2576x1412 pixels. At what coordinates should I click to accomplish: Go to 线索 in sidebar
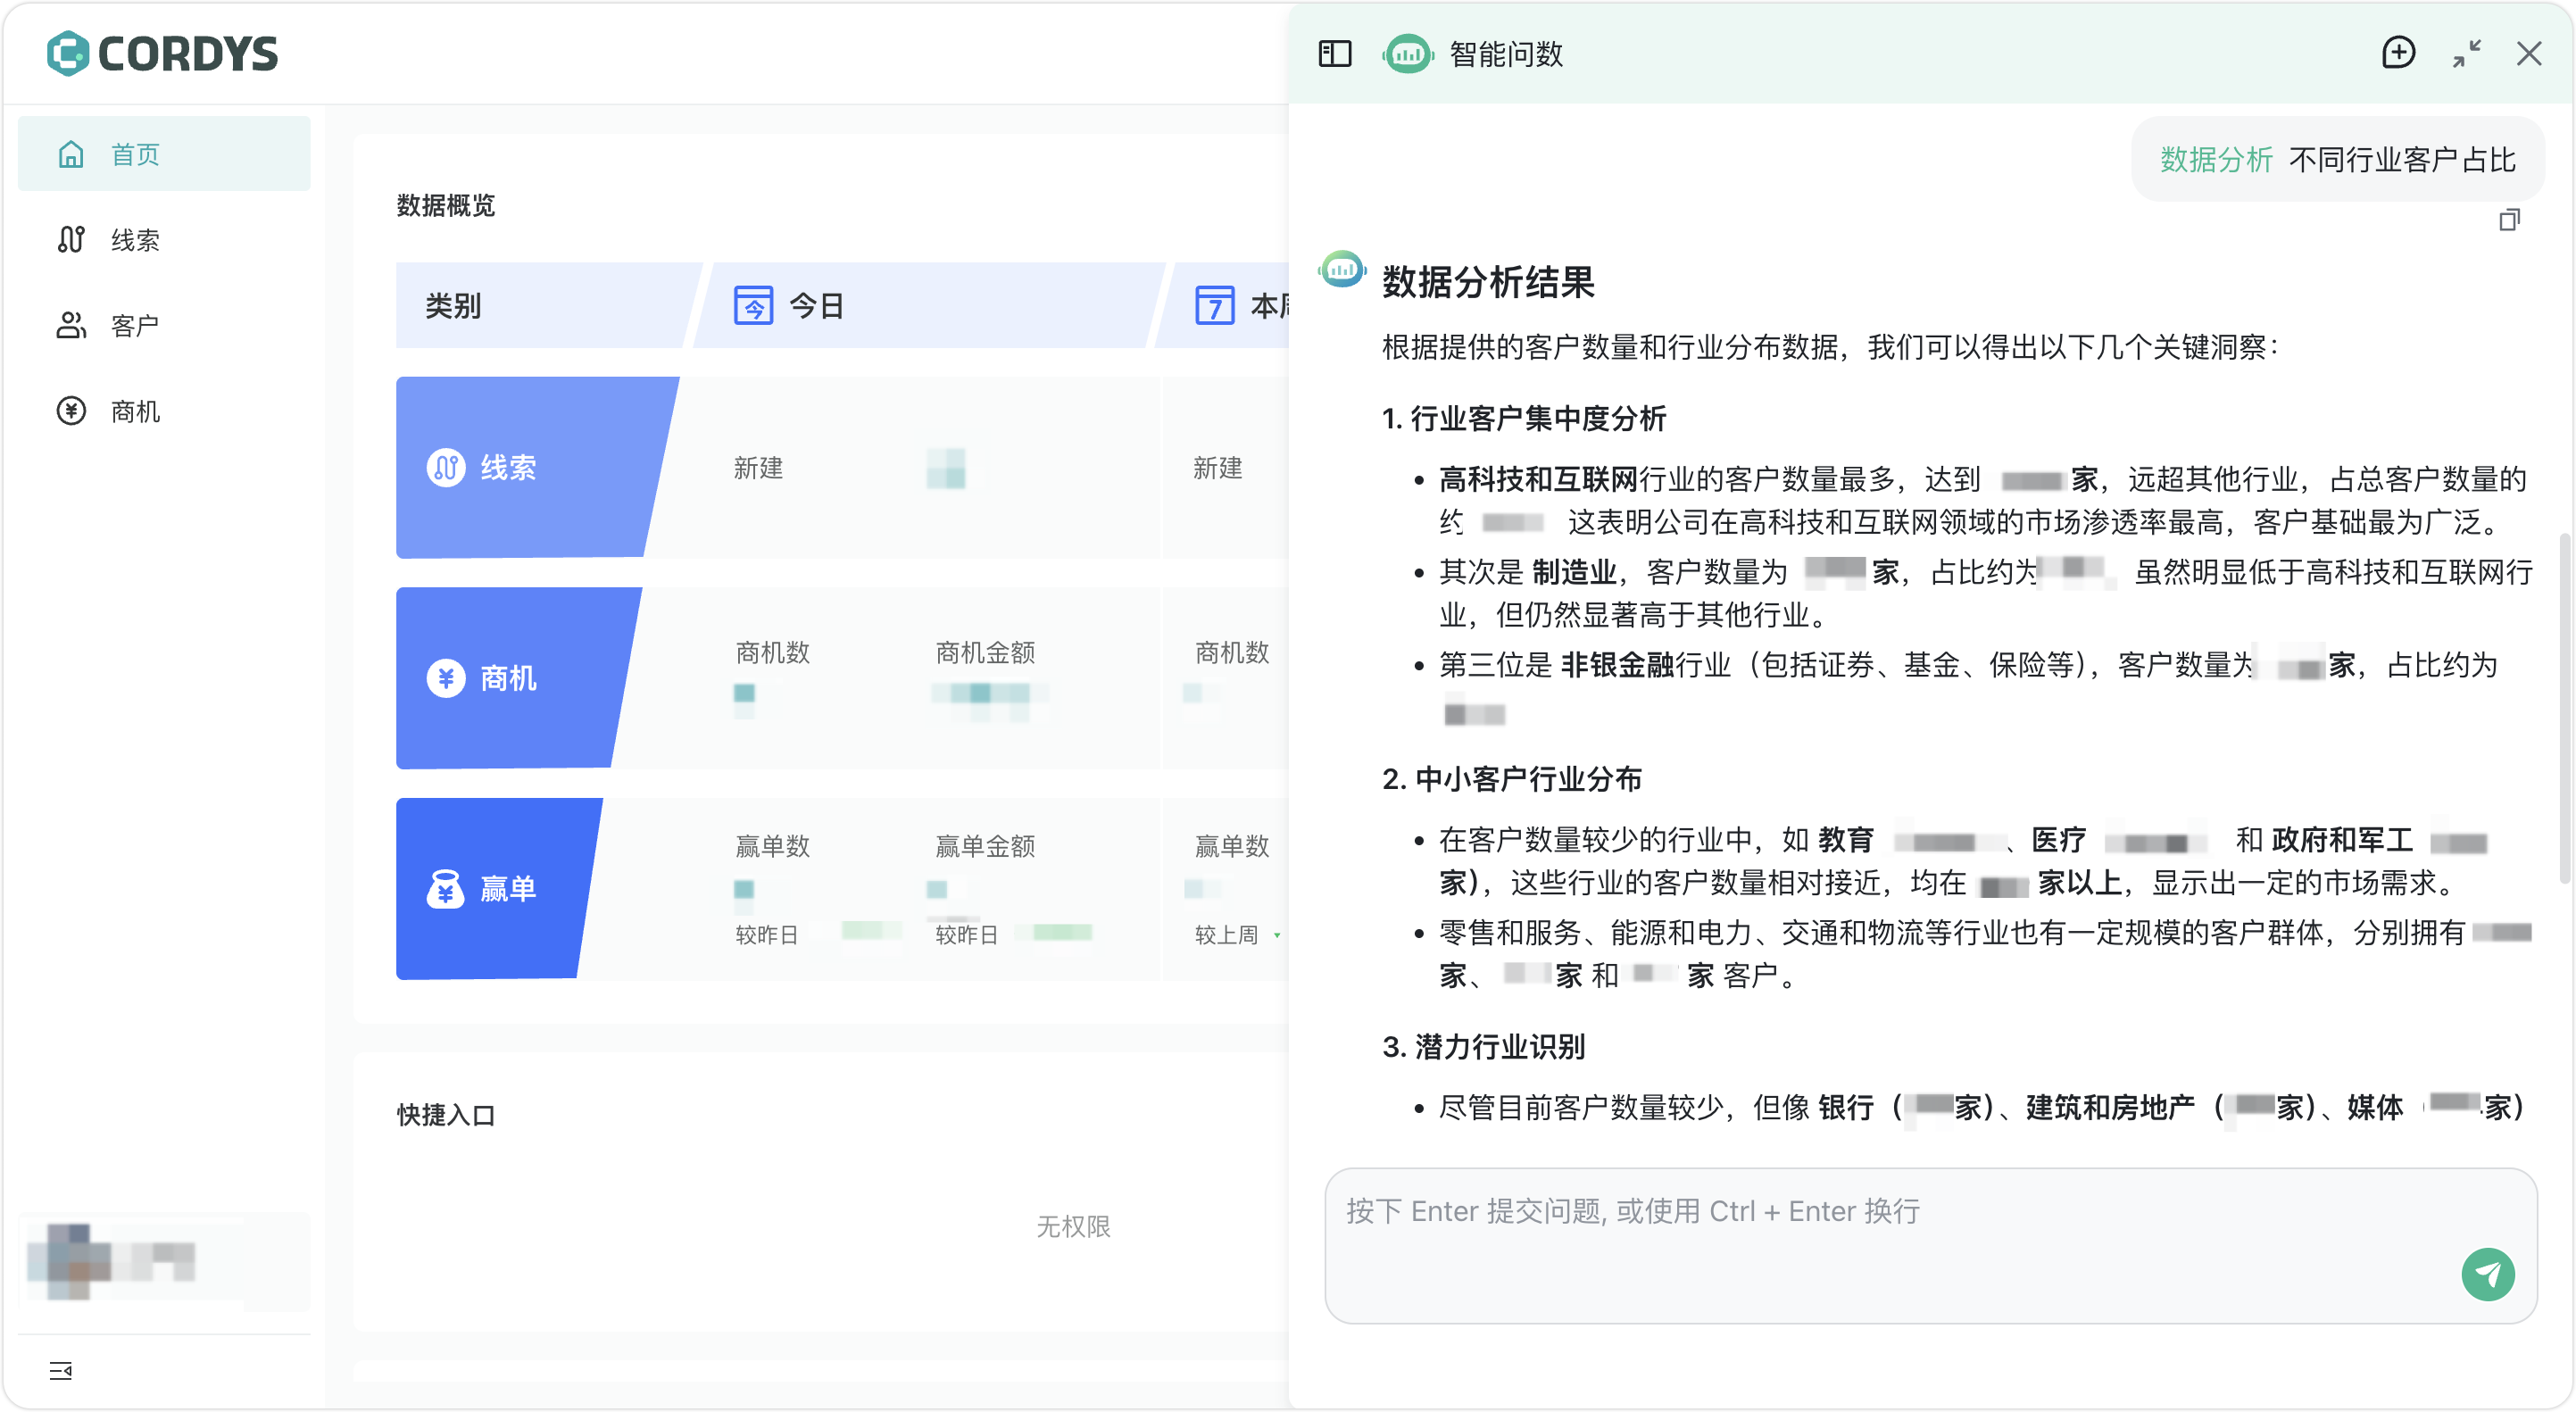[135, 240]
